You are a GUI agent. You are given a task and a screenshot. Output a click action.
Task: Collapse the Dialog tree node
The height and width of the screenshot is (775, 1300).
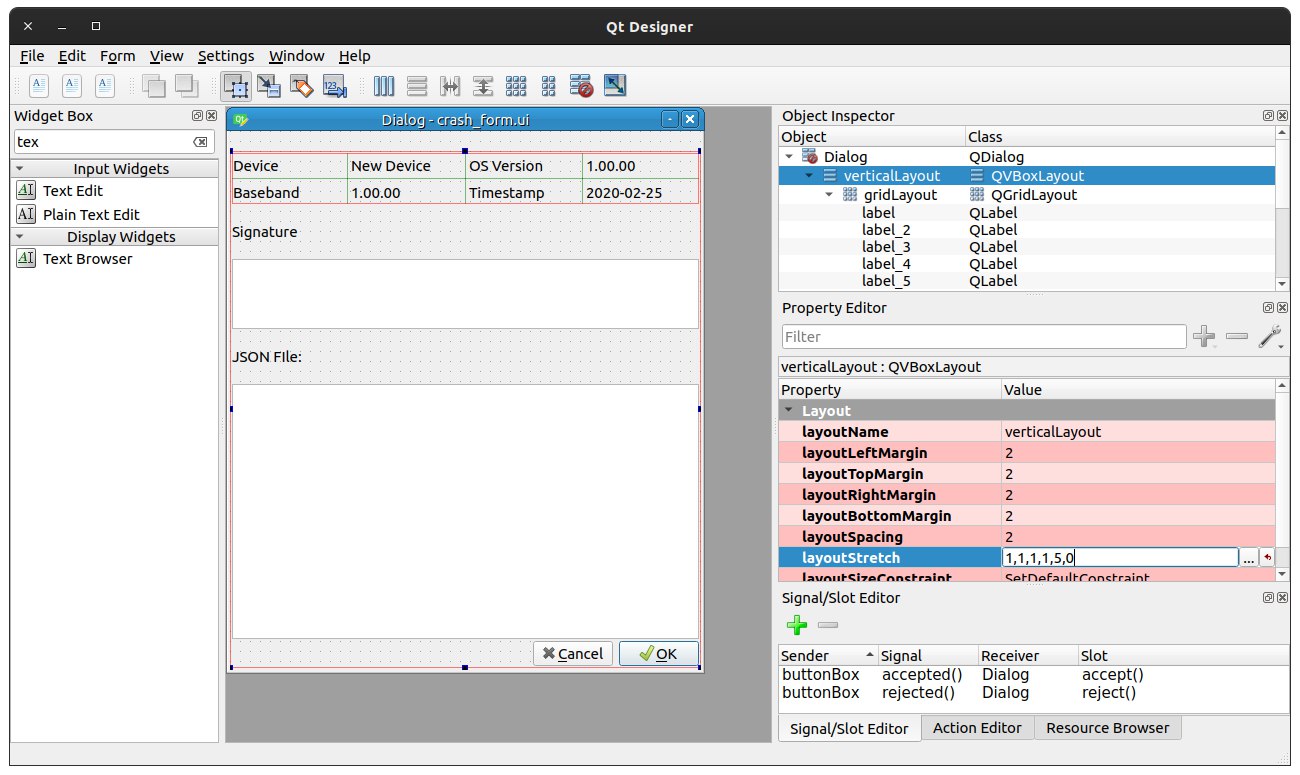point(790,157)
